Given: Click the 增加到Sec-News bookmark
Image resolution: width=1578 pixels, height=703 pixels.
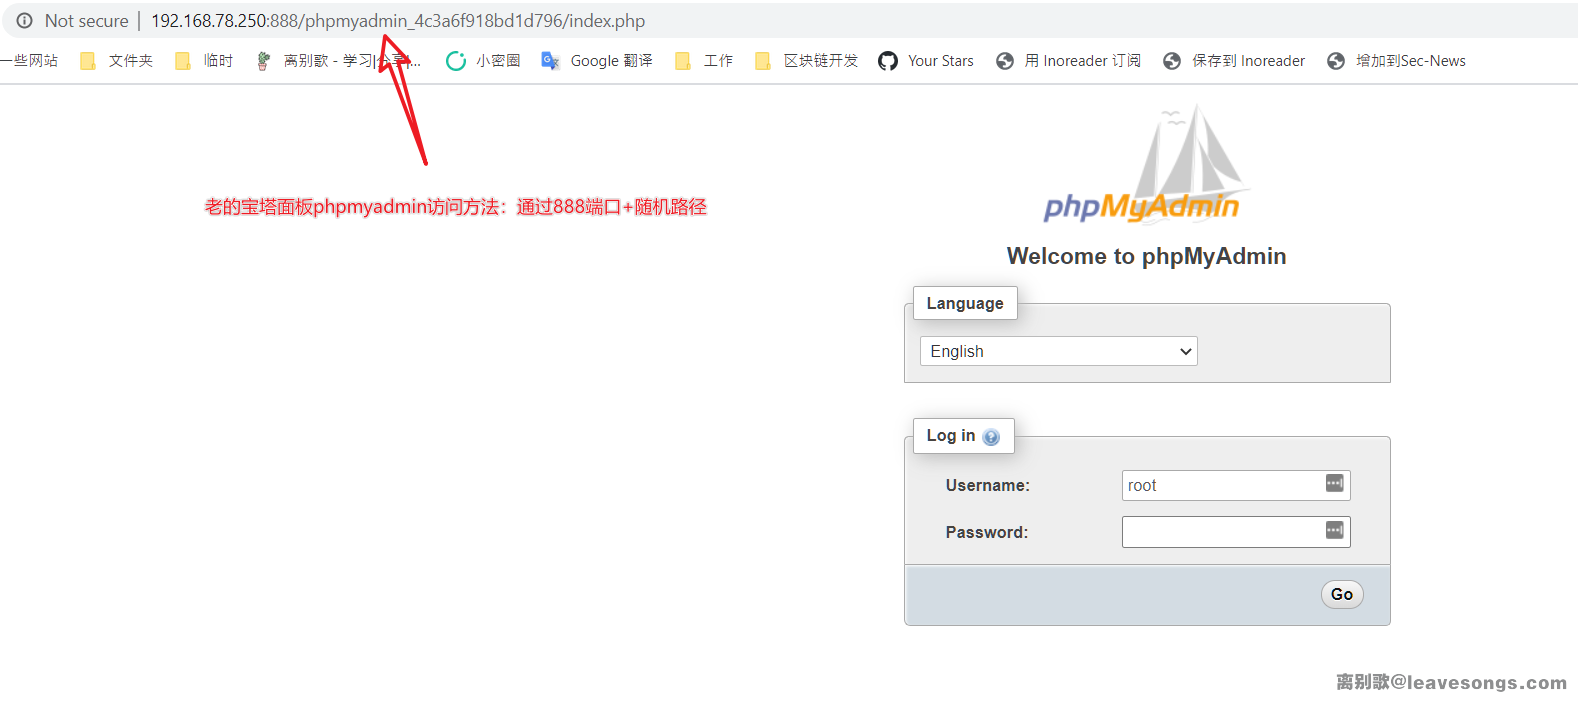Looking at the screenshot, I should [1396, 61].
